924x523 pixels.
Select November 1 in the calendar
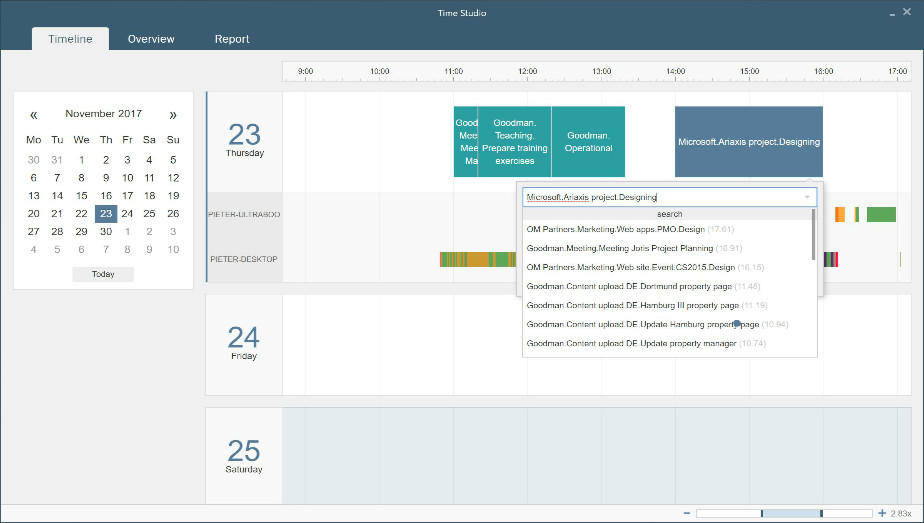(x=81, y=160)
